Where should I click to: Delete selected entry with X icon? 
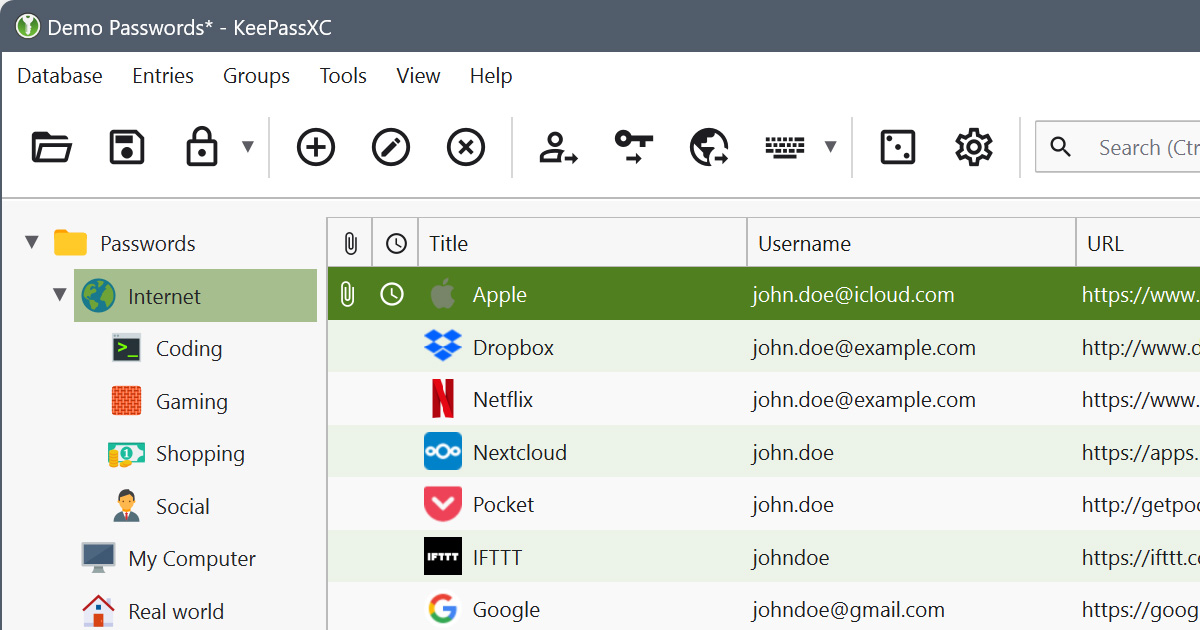pos(466,148)
